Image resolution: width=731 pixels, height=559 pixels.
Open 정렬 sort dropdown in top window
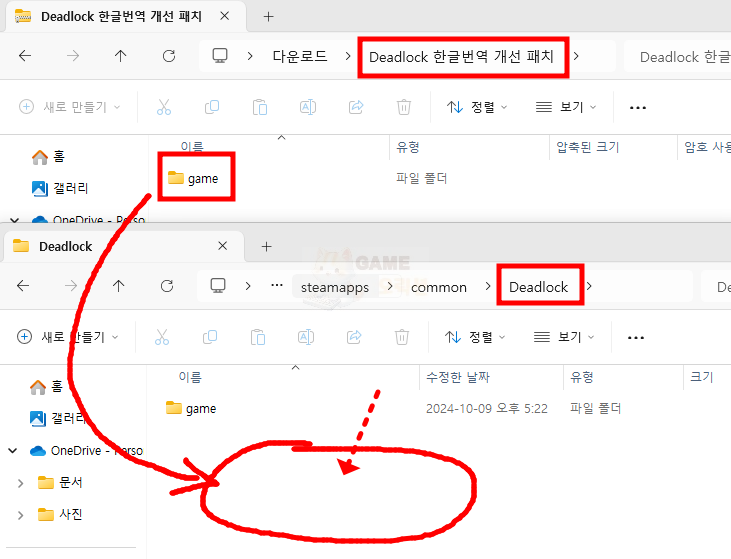477,107
